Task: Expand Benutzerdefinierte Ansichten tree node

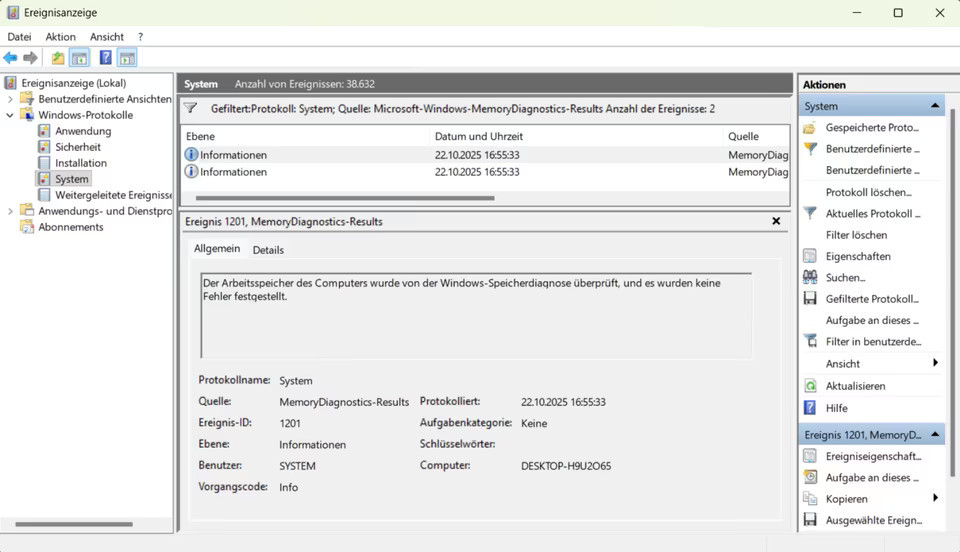Action: [11, 99]
